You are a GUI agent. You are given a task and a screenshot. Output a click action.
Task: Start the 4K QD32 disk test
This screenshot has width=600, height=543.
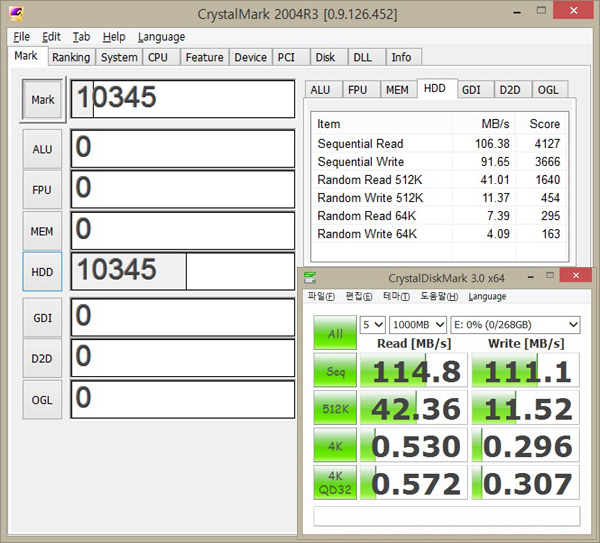tap(334, 483)
